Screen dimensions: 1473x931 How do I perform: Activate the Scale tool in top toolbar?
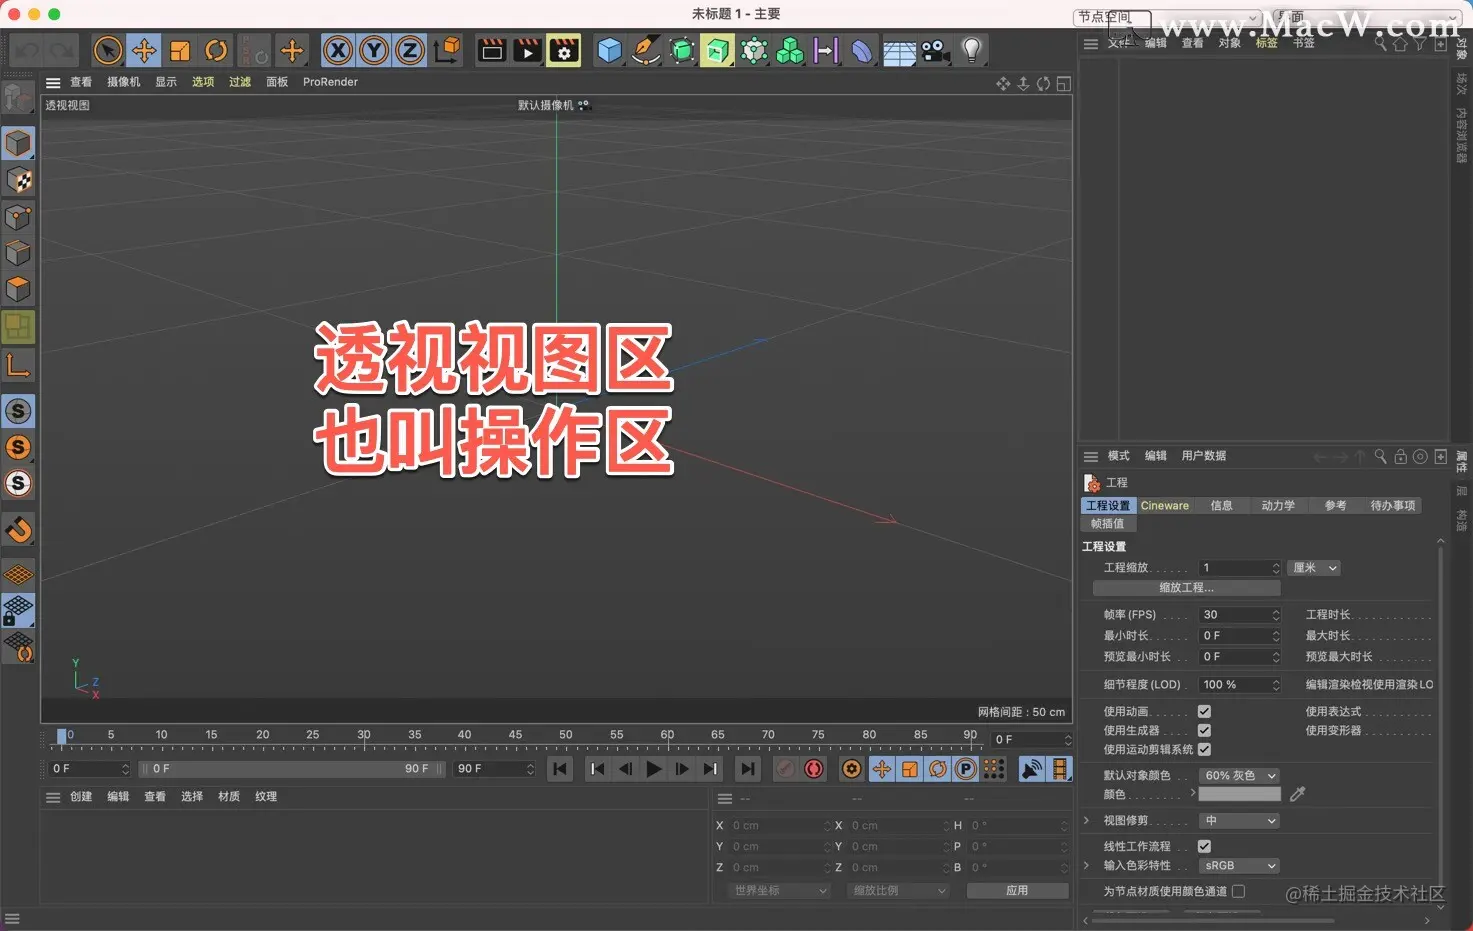point(180,50)
